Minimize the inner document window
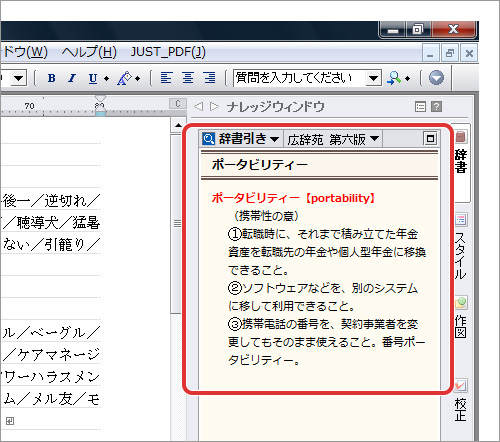Screen dimensions: 500x442 430,53
